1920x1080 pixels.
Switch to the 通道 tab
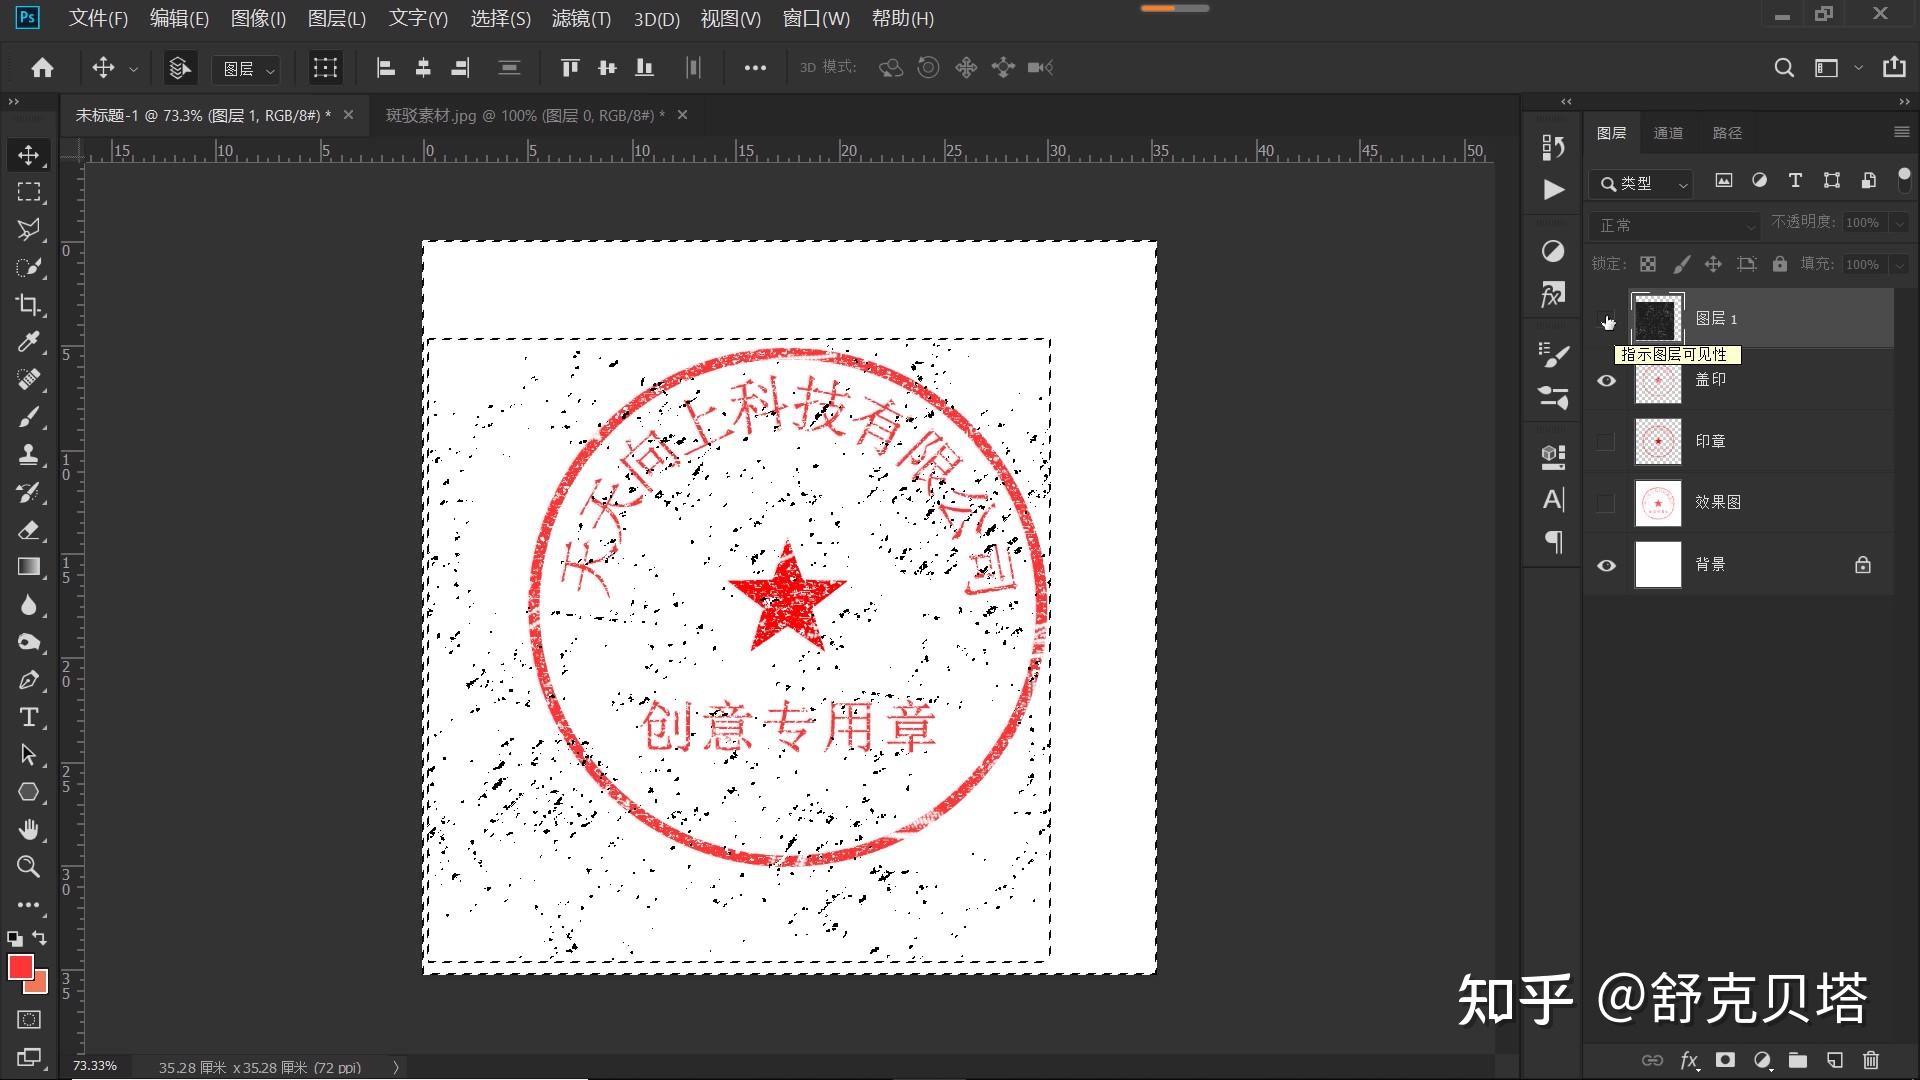click(x=1668, y=133)
